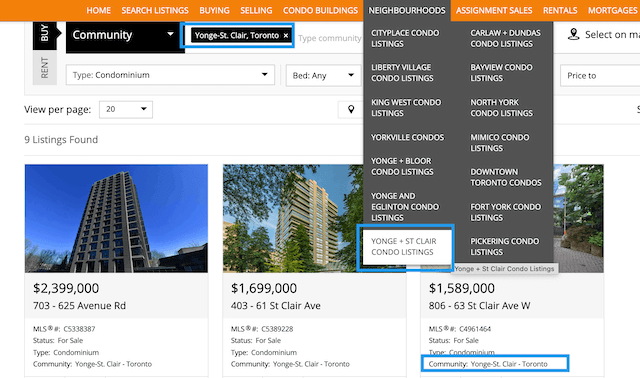
Task: Open the BUYING menu
Action: 214,10
